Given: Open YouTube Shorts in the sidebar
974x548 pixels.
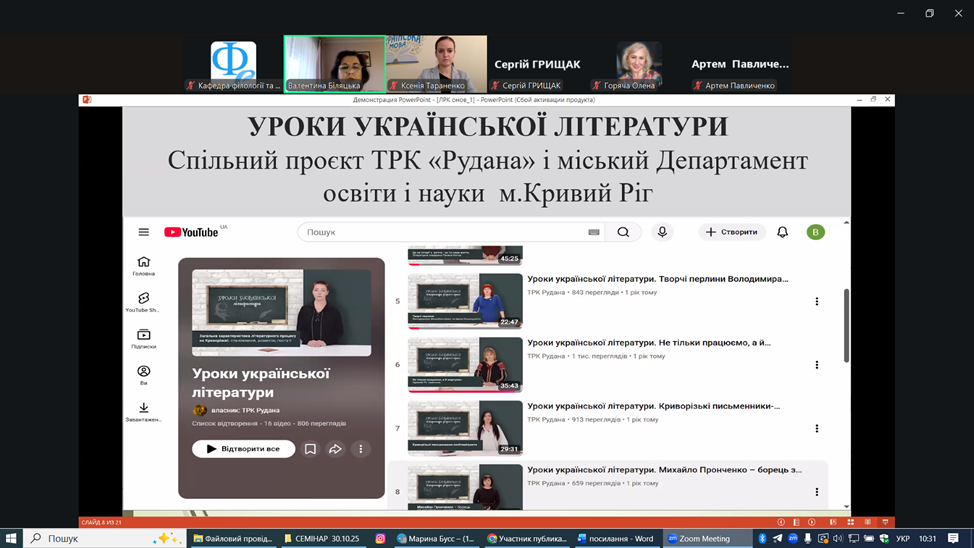Looking at the screenshot, I should click(x=144, y=302).
